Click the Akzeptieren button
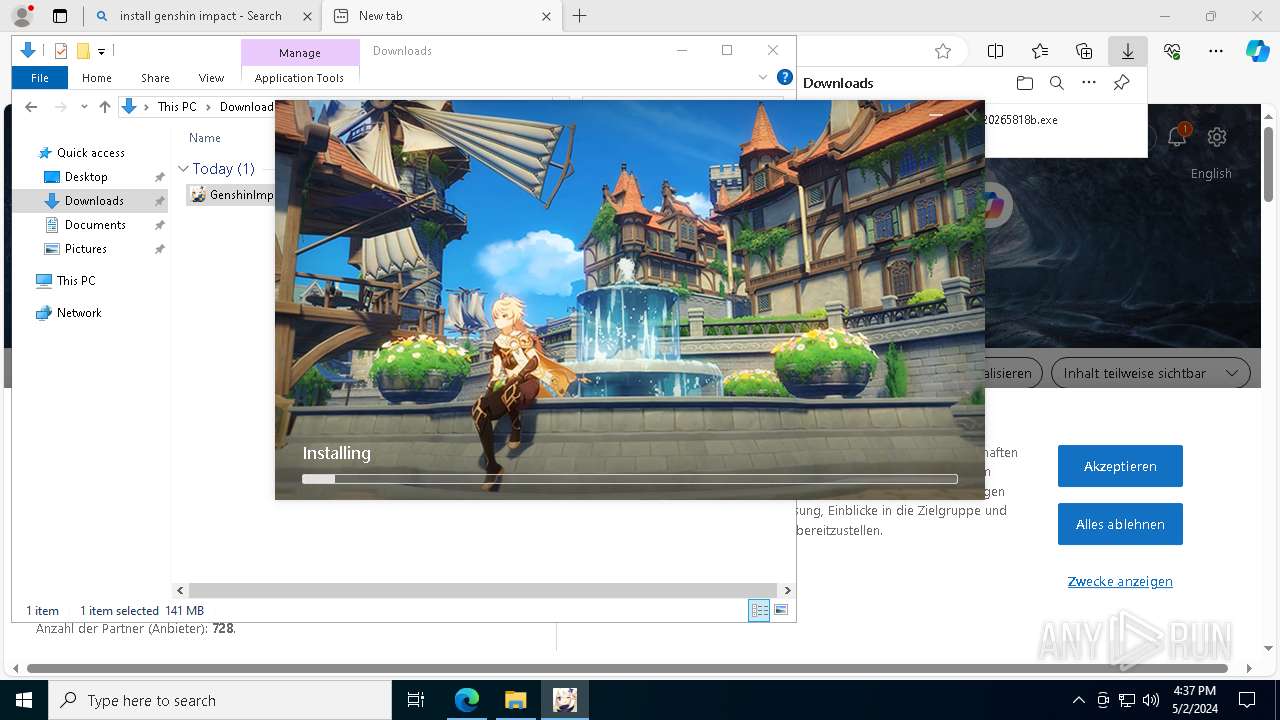Viewport: 1280px width, 720px height. click(x=1120, y=466)
